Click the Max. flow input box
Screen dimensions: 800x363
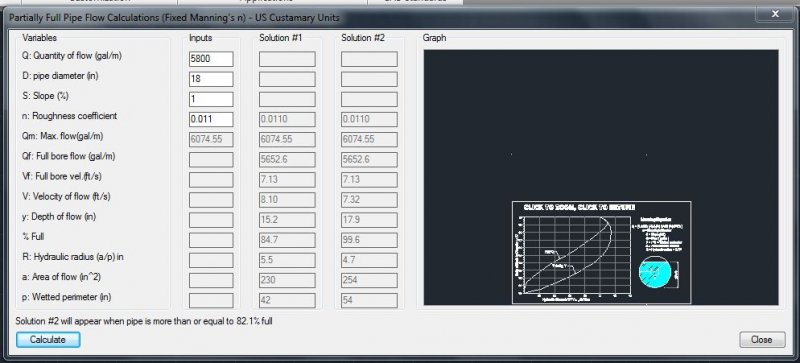pyautogui.click(x=211, y=139)
